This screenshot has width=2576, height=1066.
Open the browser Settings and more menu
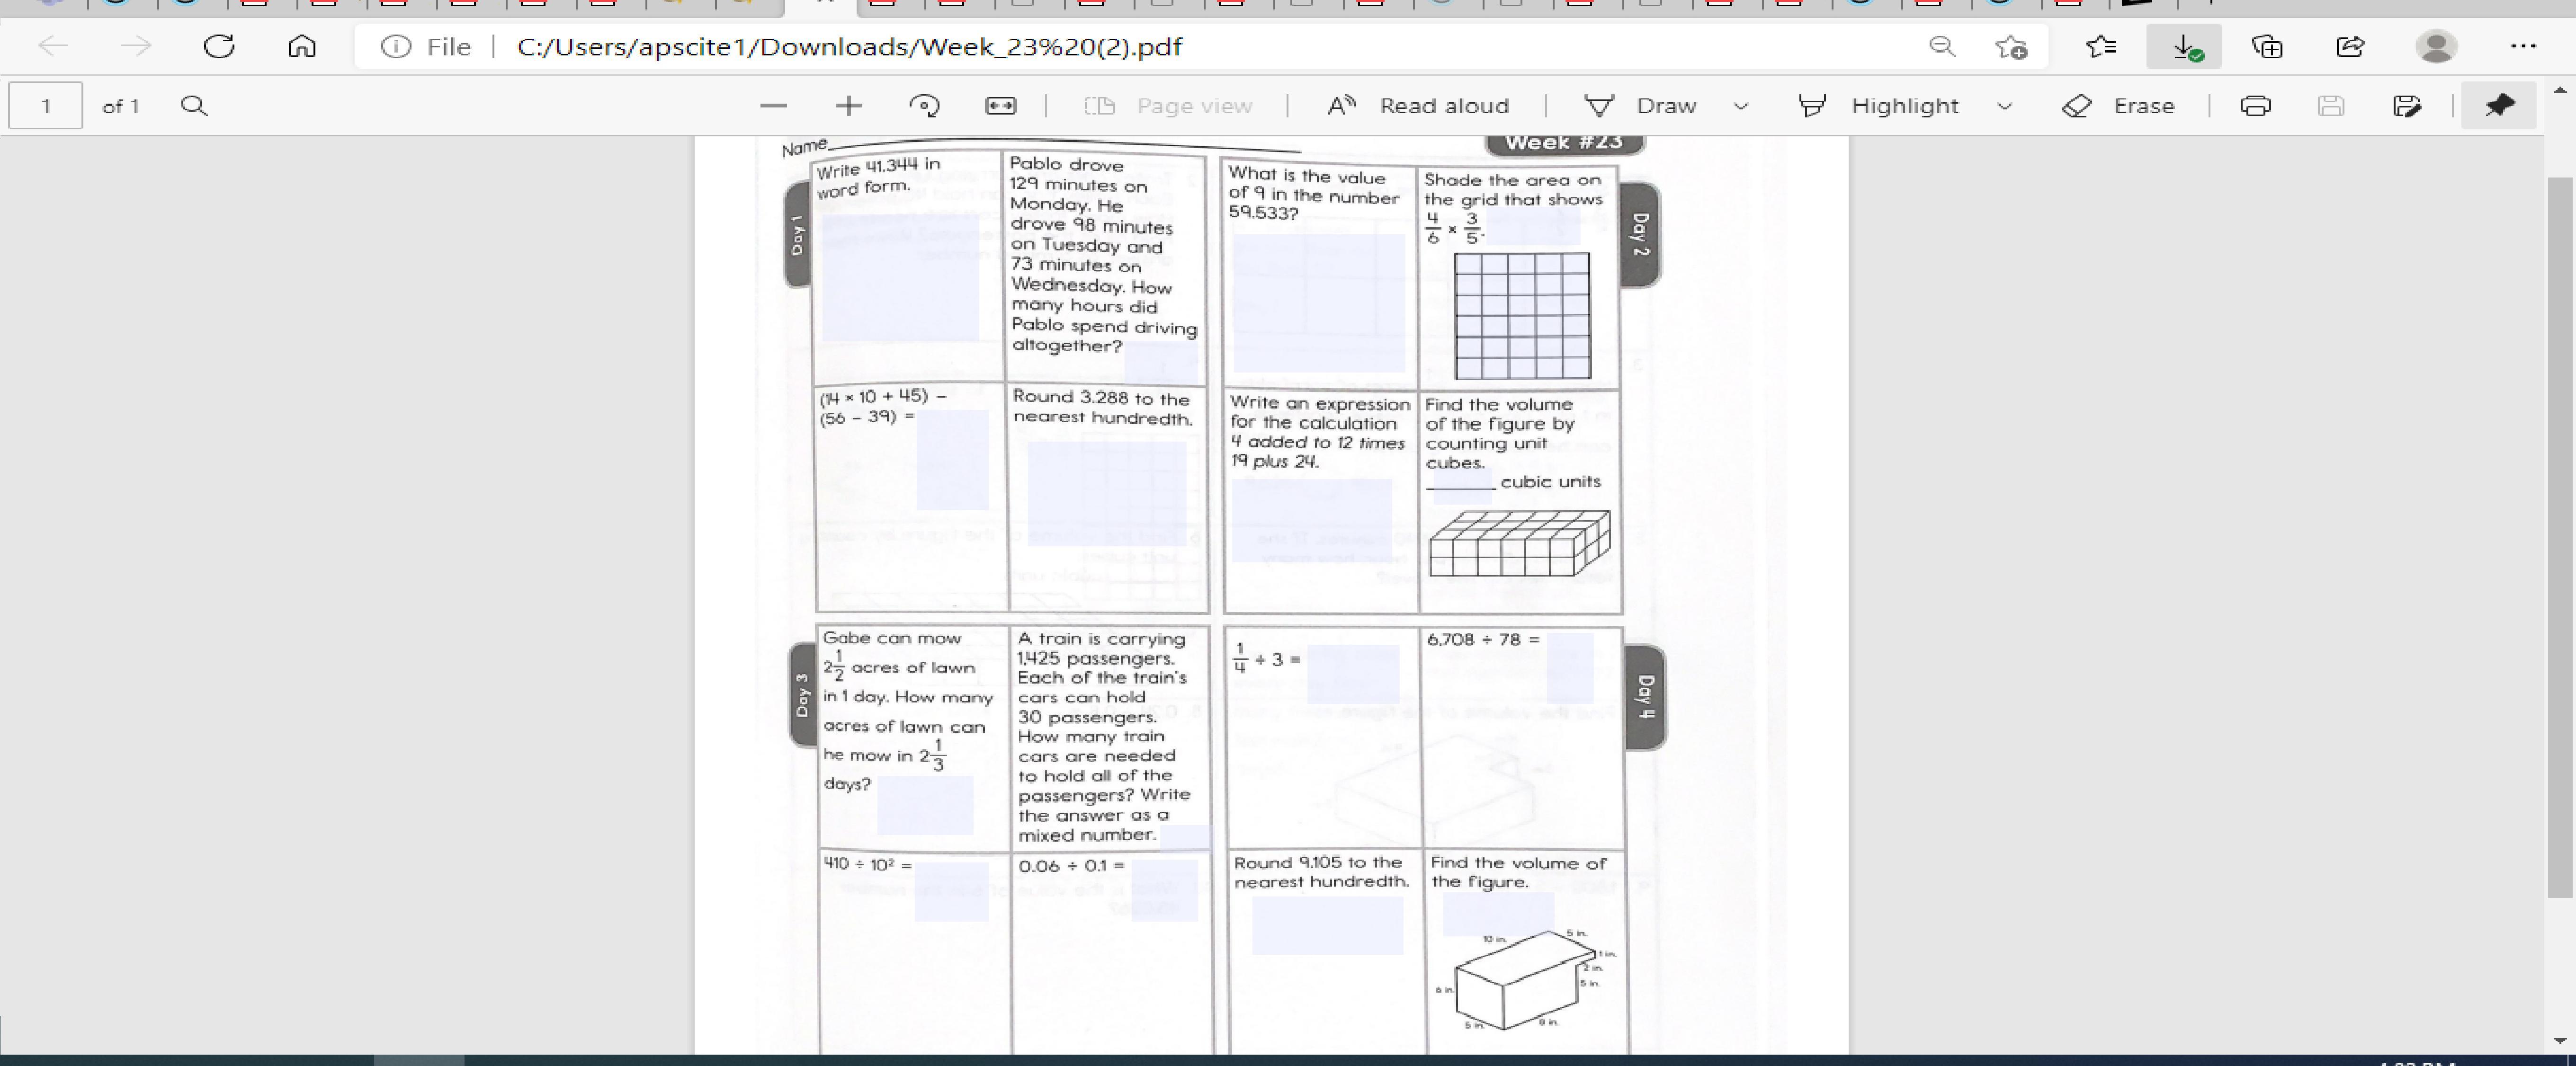point(2523,47)
